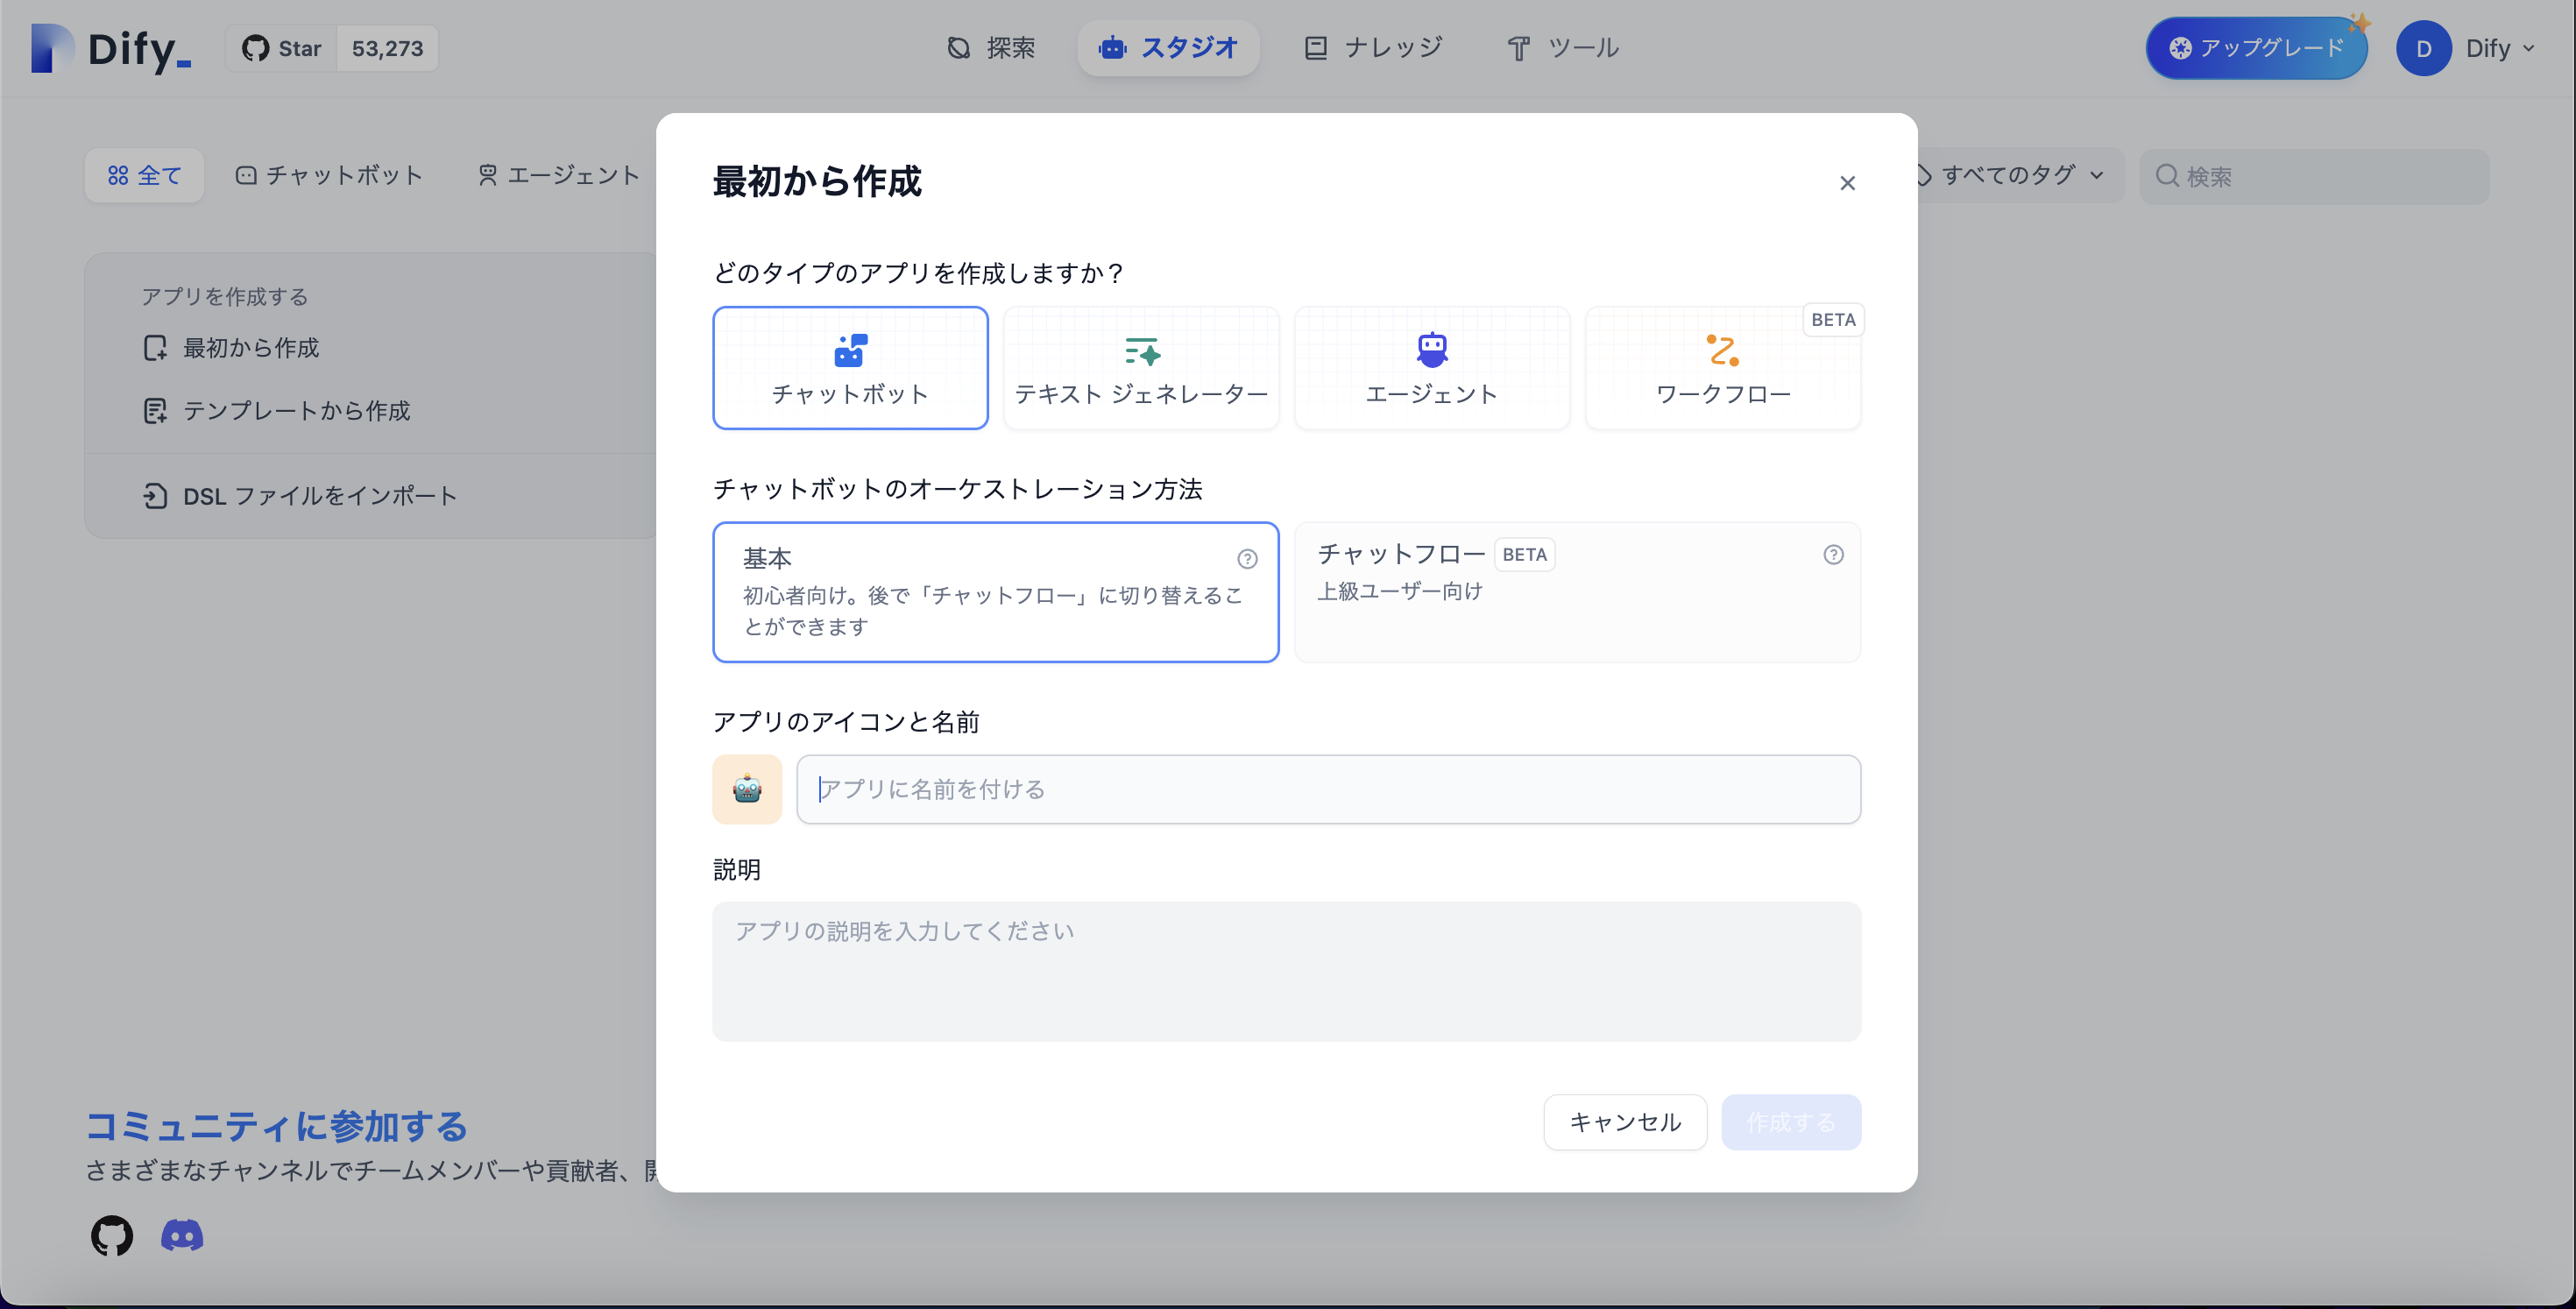2576x1309 pixels.
Task: Open 探索 via its compass icon
Action: click(957, 47)
